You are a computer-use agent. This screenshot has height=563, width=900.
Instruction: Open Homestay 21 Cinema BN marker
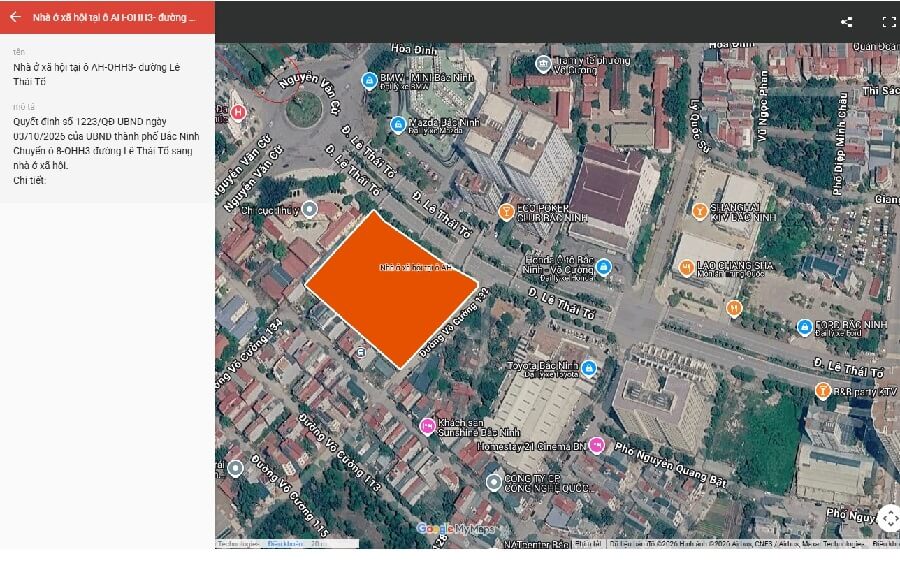(x=597, y=445)
